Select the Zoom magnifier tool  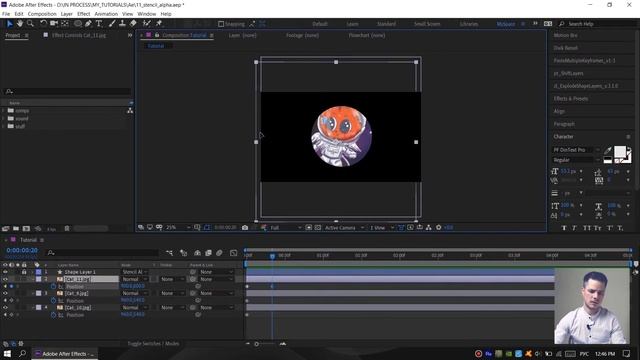click(30, 24)
